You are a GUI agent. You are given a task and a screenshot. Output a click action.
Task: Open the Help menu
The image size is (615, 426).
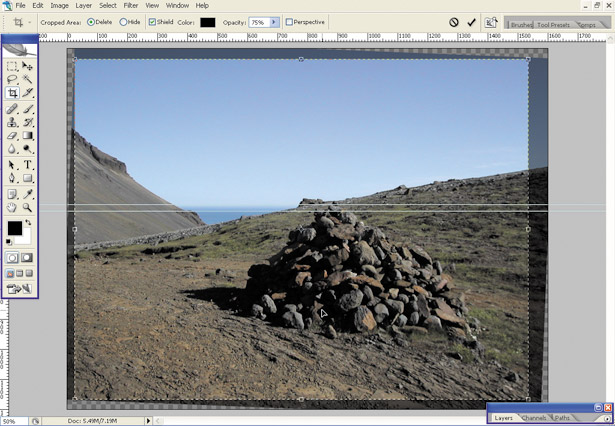[202, 5]
